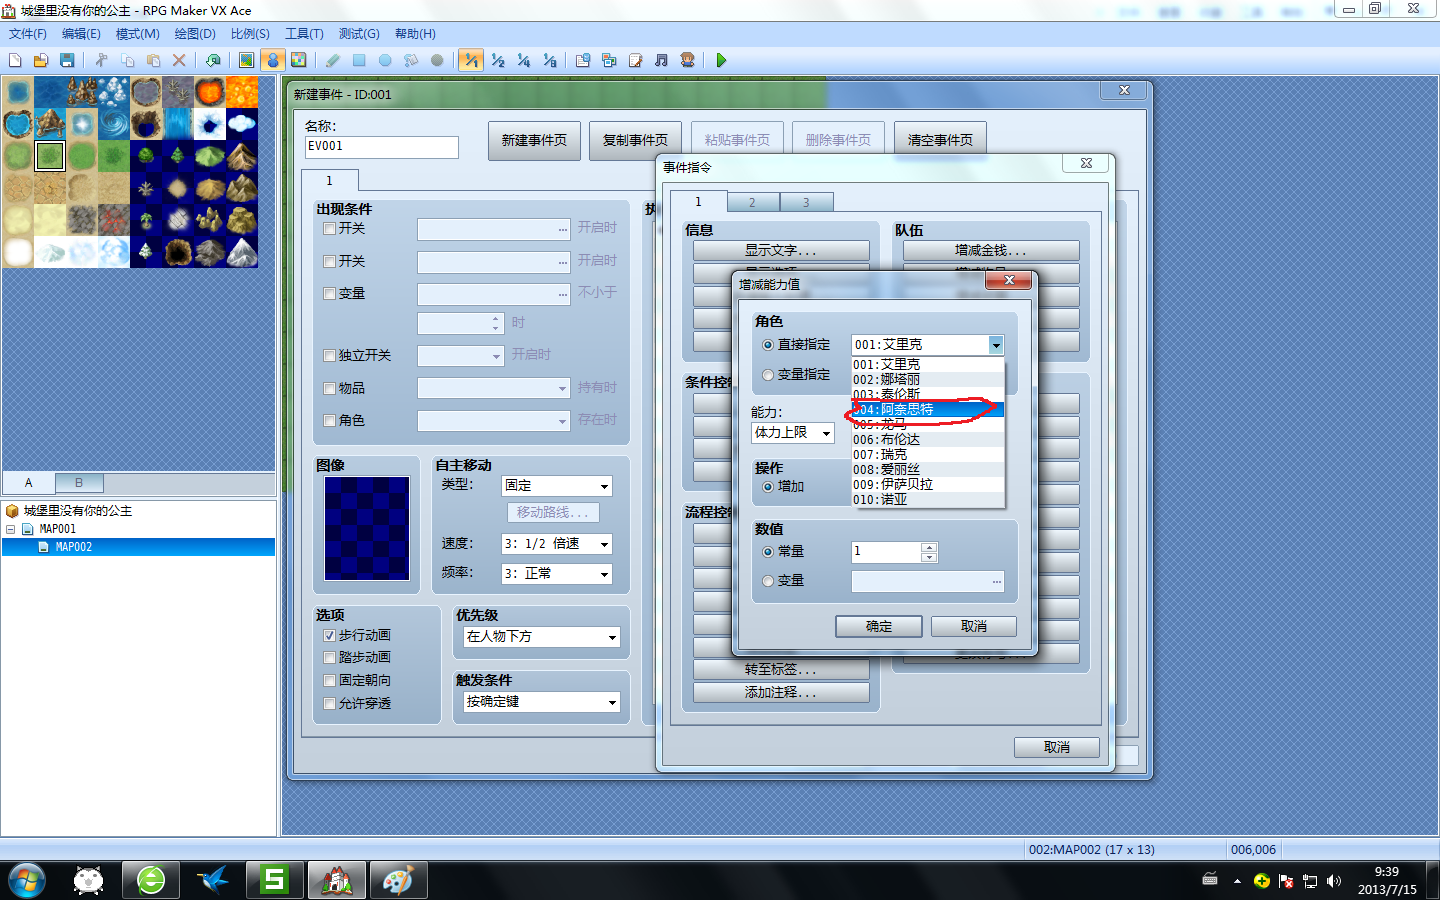This screenshot has height=900, width=1440.
Task: Open the 工具(T) menu
Action: 304,34
